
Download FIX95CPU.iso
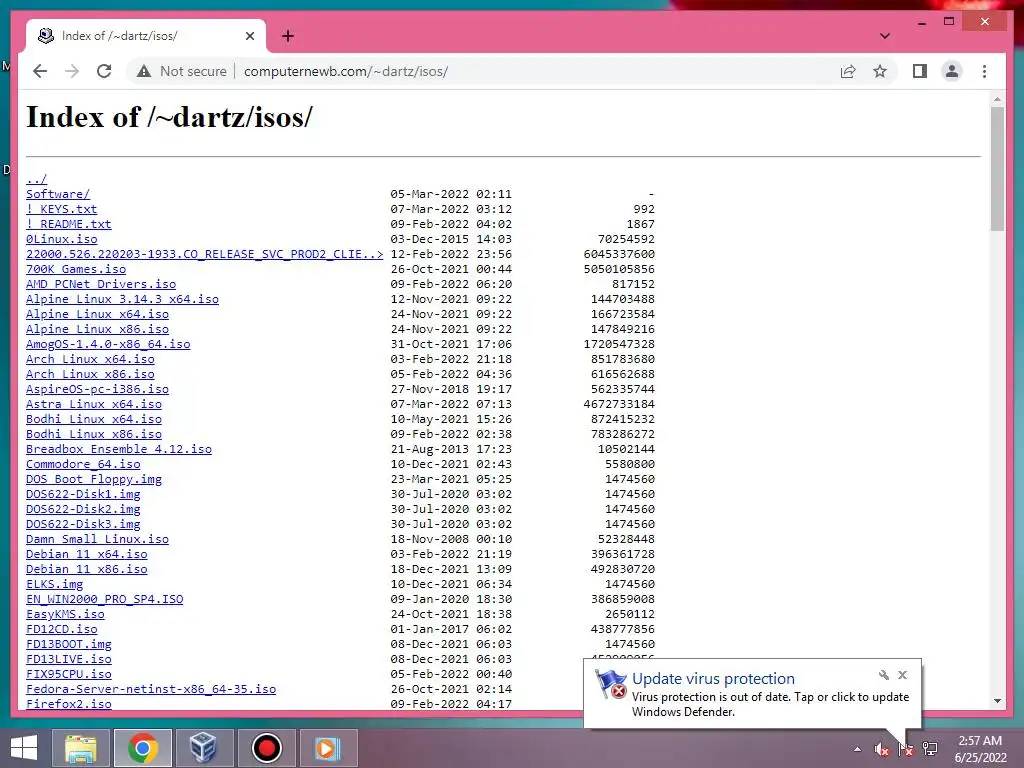coord(69,675)
